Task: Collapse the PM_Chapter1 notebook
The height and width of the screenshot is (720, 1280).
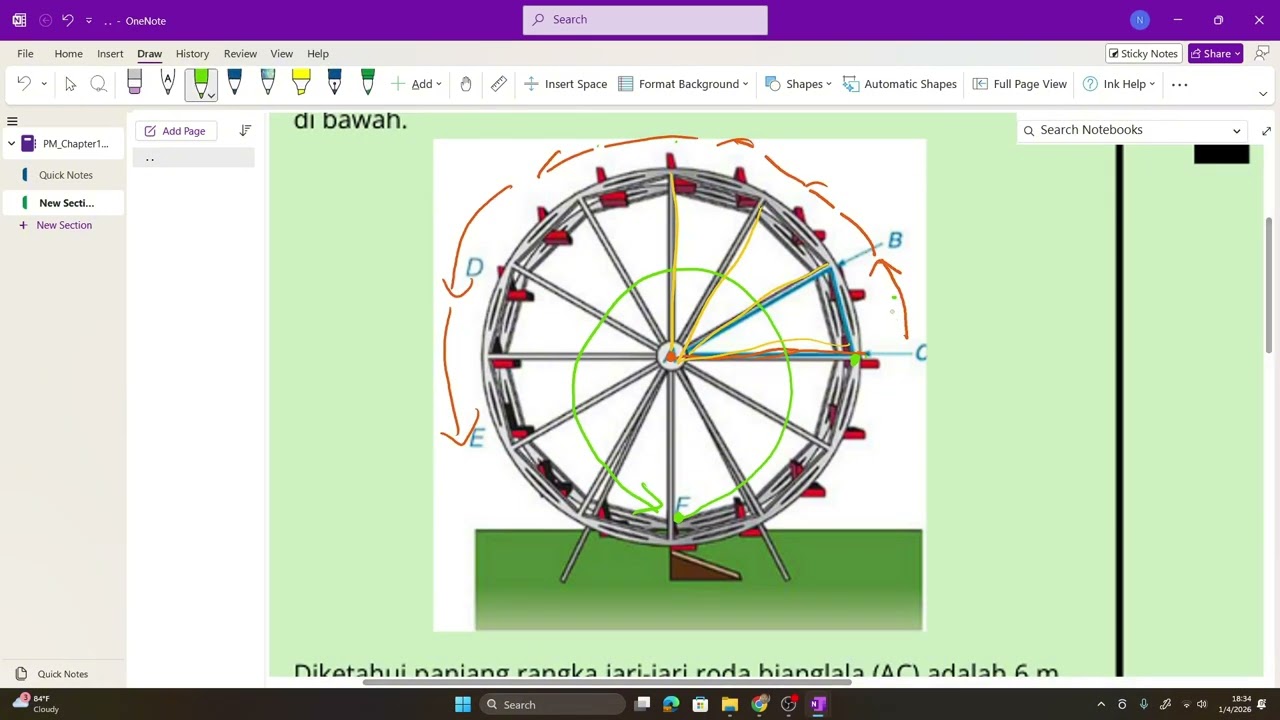Action: pos(11,144)
